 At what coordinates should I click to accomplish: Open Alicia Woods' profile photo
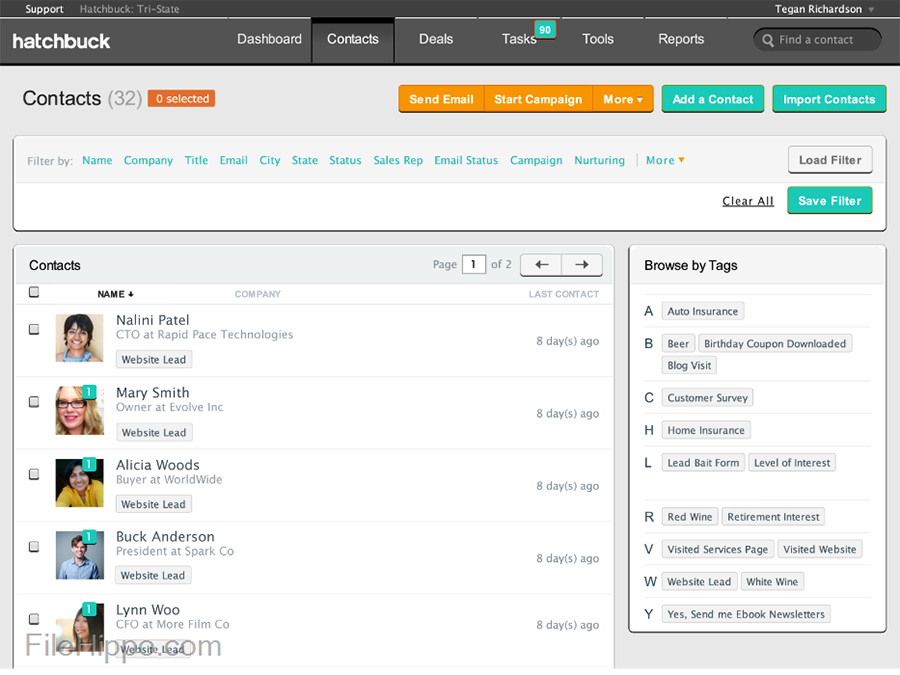79,482
